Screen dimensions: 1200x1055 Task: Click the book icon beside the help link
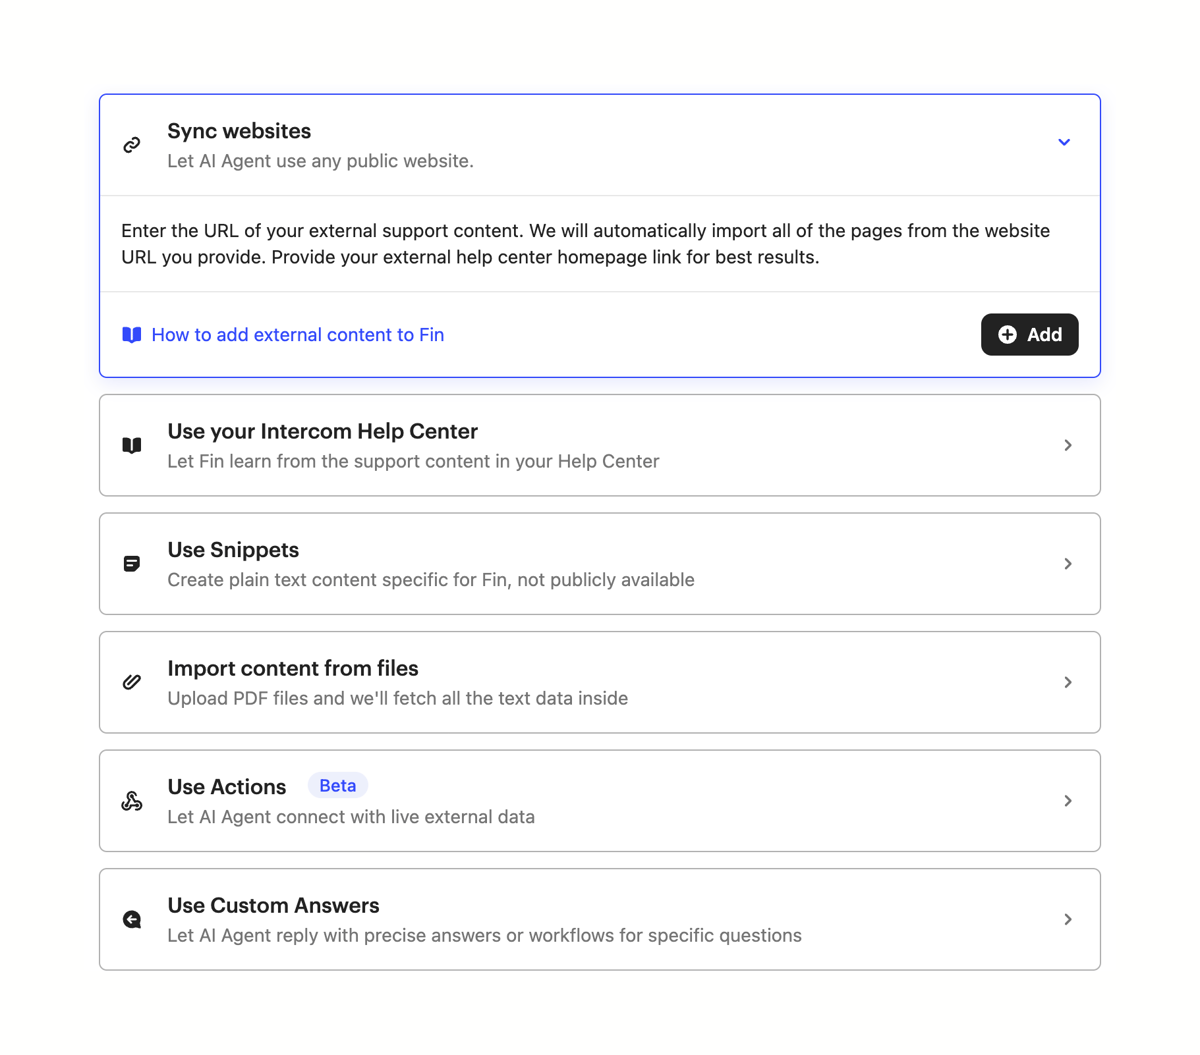tap(131, 334)
